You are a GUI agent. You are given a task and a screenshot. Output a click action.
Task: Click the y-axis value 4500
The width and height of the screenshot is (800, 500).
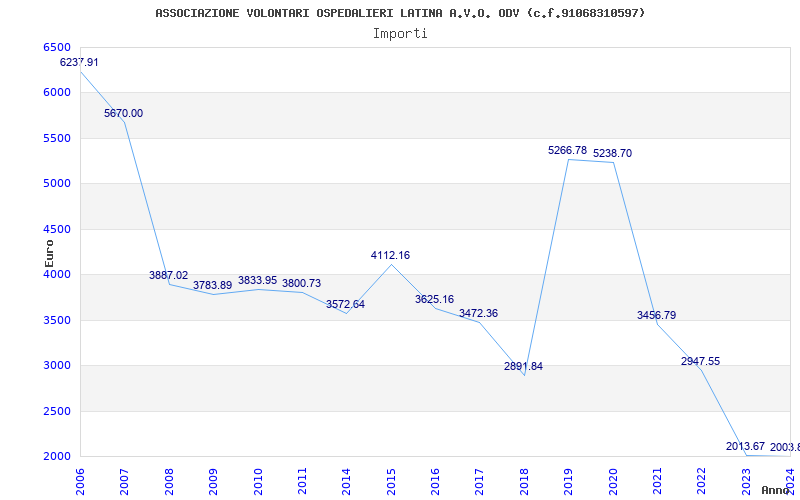pos(57,230)
